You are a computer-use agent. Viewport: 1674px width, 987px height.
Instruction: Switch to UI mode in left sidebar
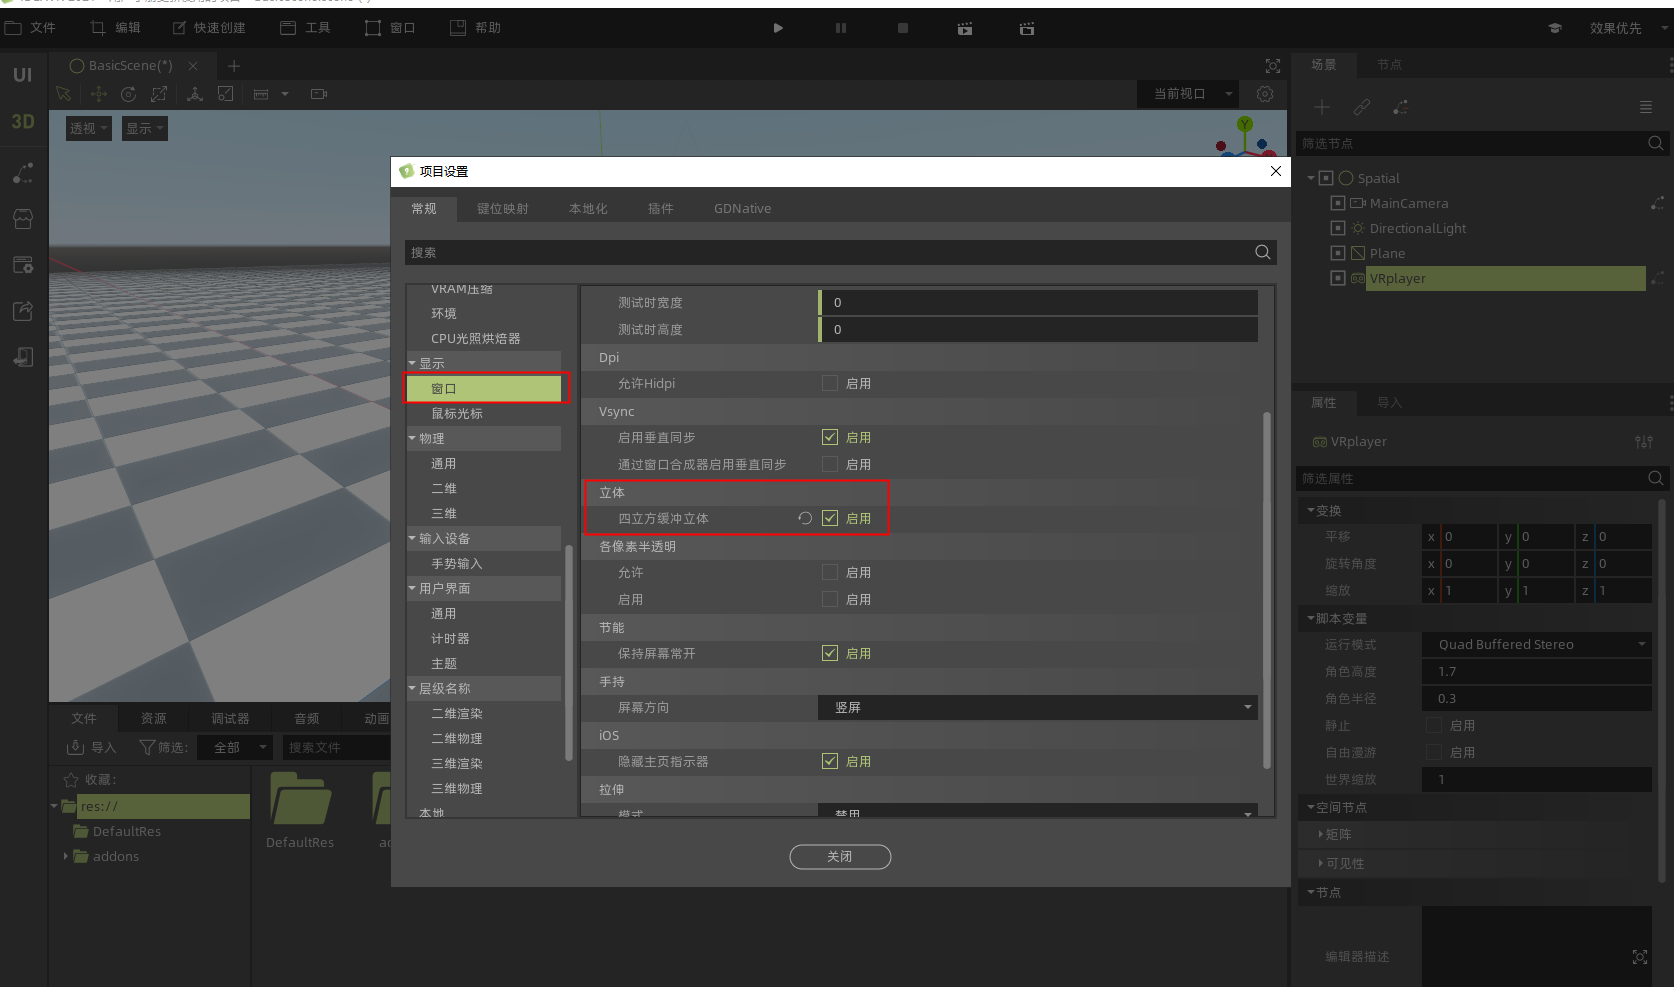pyautogui.click(x=23, y=75)
